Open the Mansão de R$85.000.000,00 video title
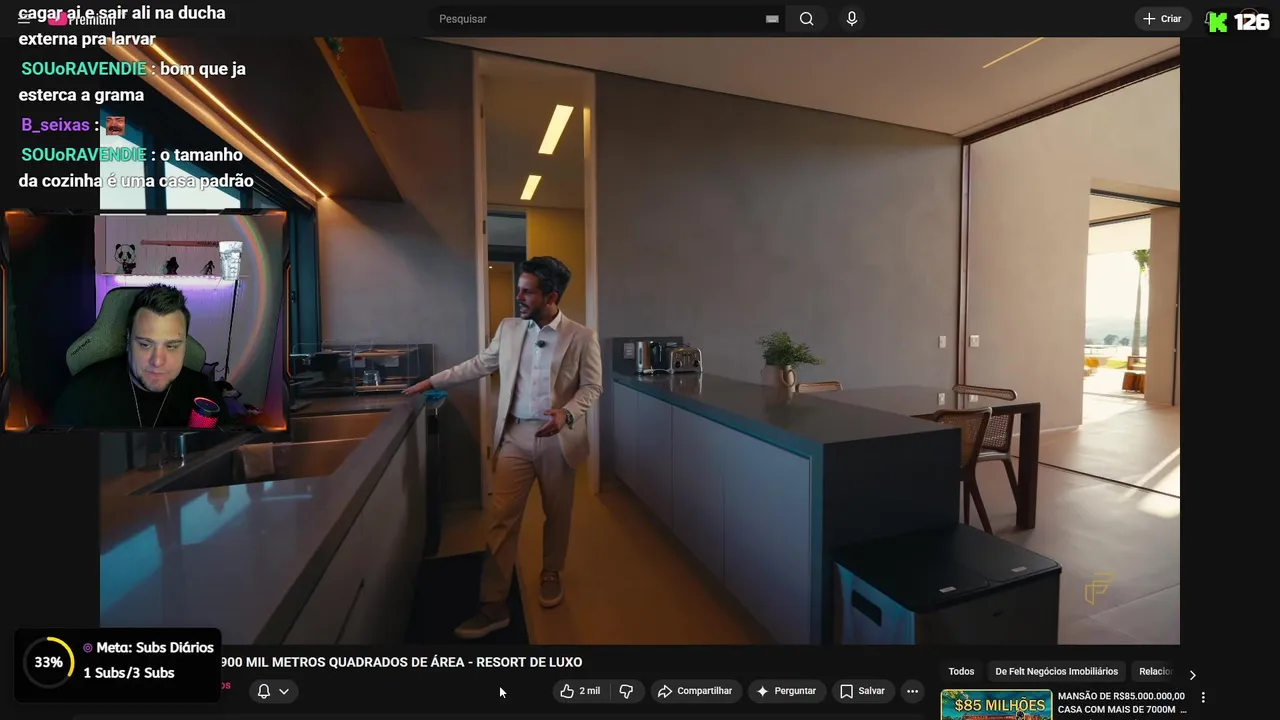This screenshot has height=720, width=1280. (1122, 703)
